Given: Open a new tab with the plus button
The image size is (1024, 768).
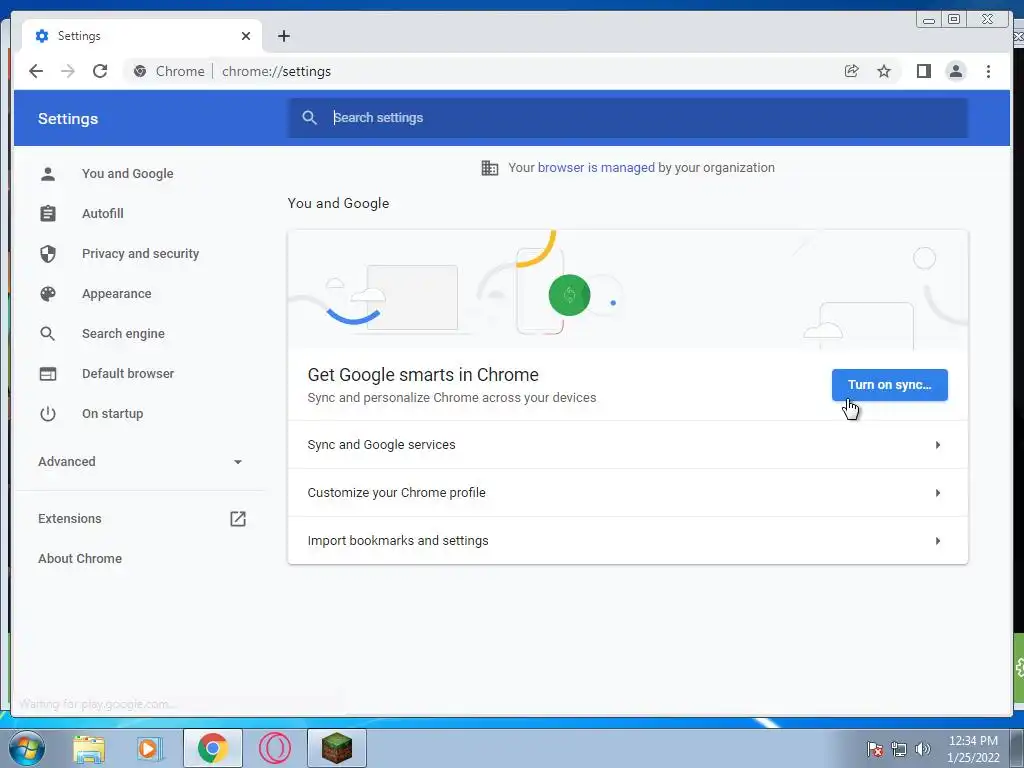Looking at the screenshot, I should [x=283, y=36].
